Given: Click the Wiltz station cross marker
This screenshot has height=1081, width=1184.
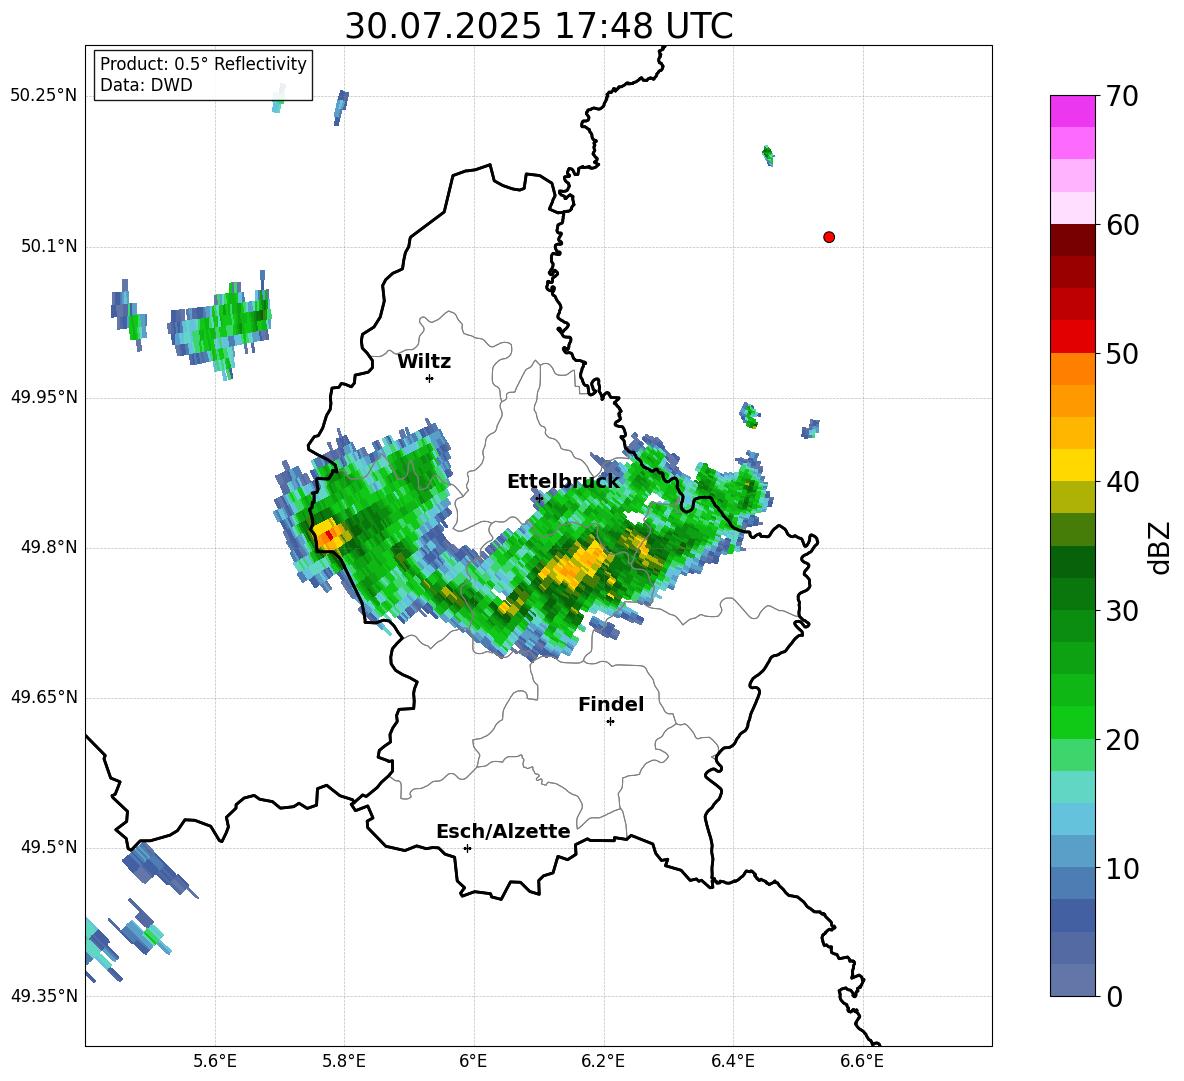Looking at the screenshot, I should [x=430, y=378].
